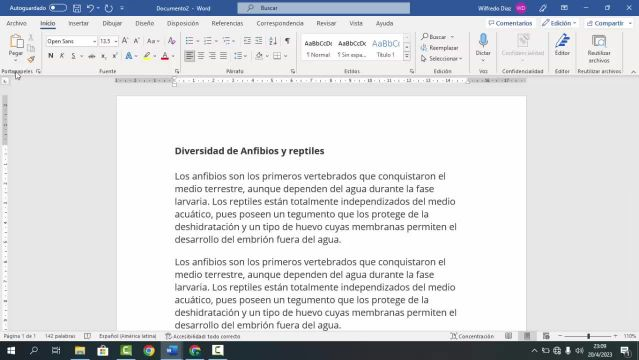This screenshot has height=360, width=639.
Task: Decrease paragraph indent
Action: pyautogui.click(x=247, y=41)
